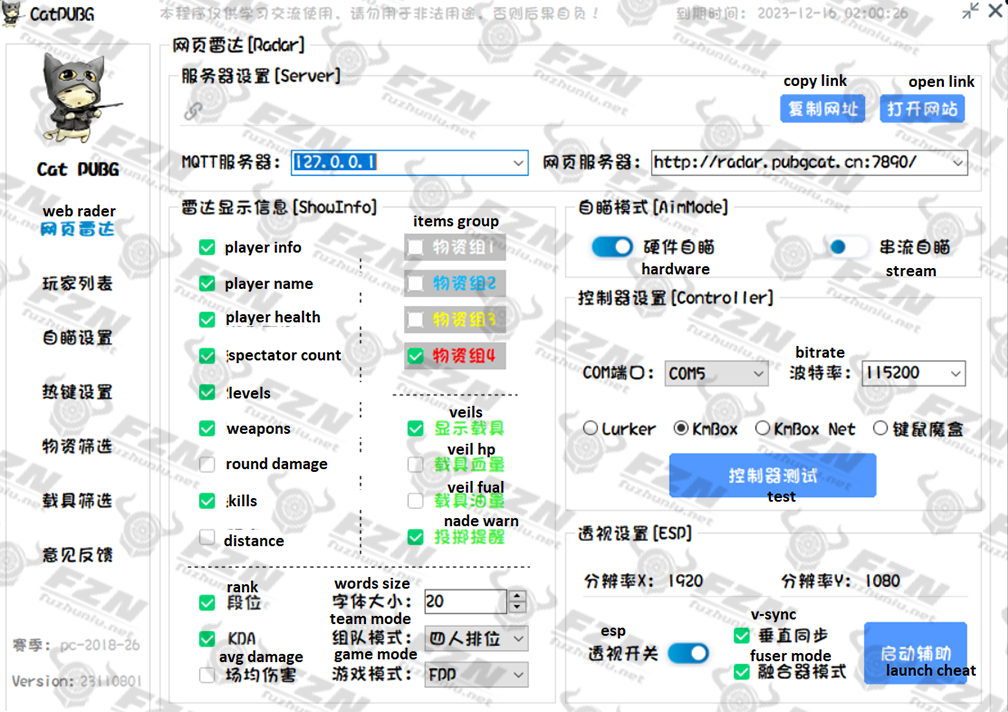Uncheck the red items group 4 checkbox

point(415,355)
